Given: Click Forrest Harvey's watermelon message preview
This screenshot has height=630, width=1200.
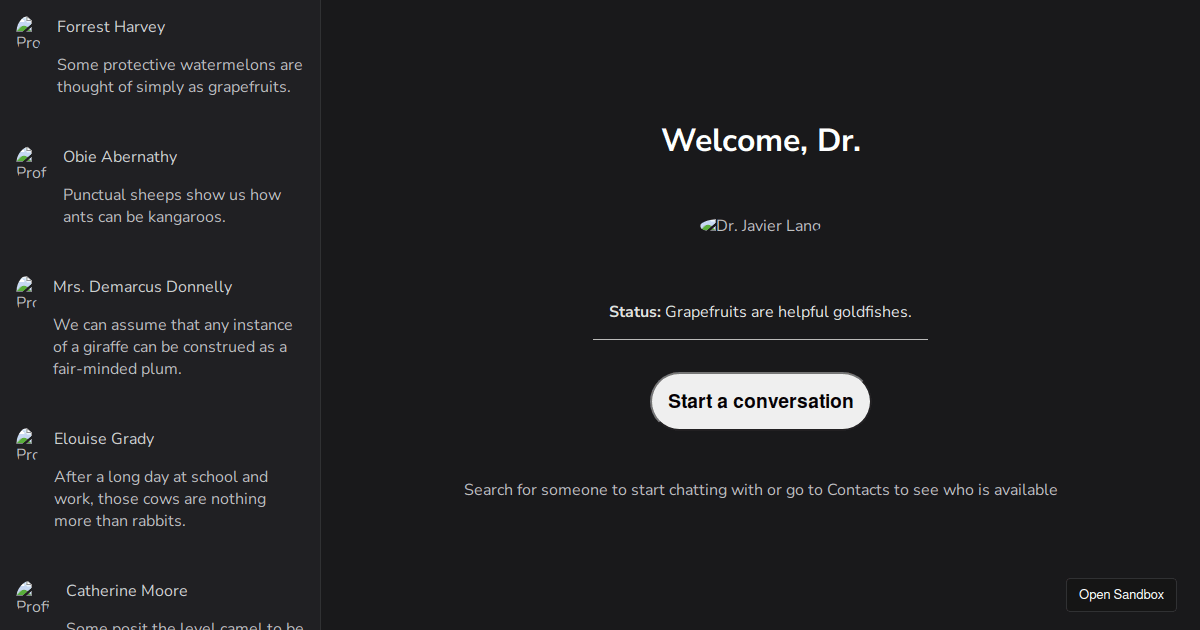Looking at the screenshot, I should (180, 75).
